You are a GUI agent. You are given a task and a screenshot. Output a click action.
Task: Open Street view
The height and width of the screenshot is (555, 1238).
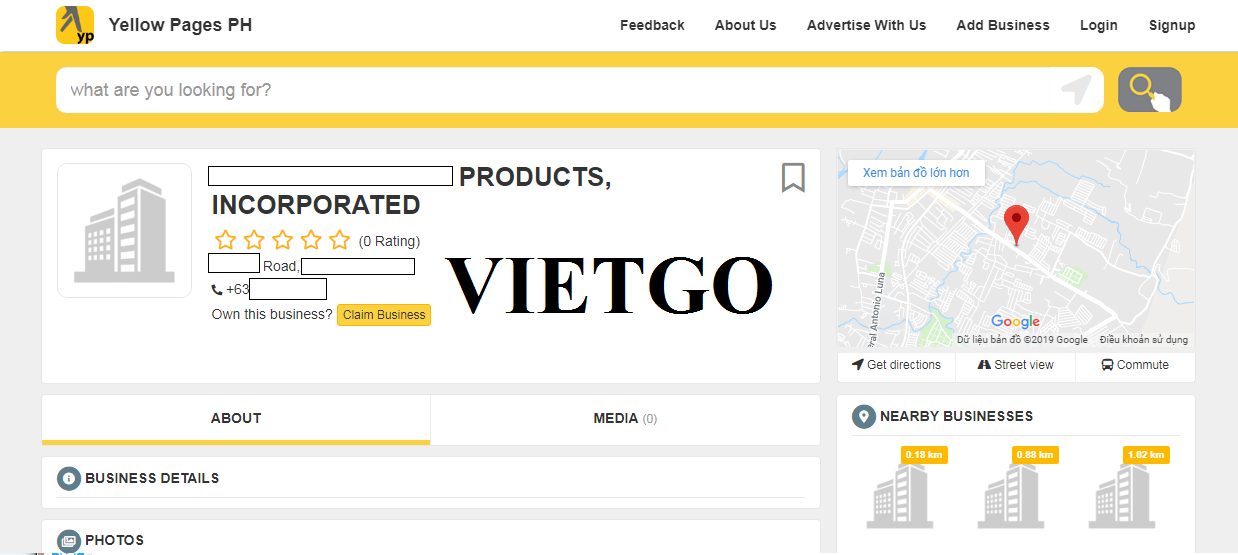tap(1015, 365)
